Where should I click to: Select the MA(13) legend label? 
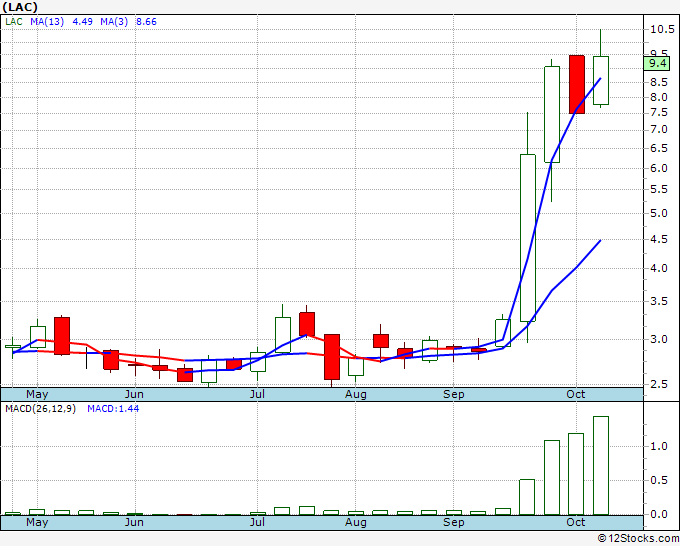pyautogui.click(x=47, y=22)
